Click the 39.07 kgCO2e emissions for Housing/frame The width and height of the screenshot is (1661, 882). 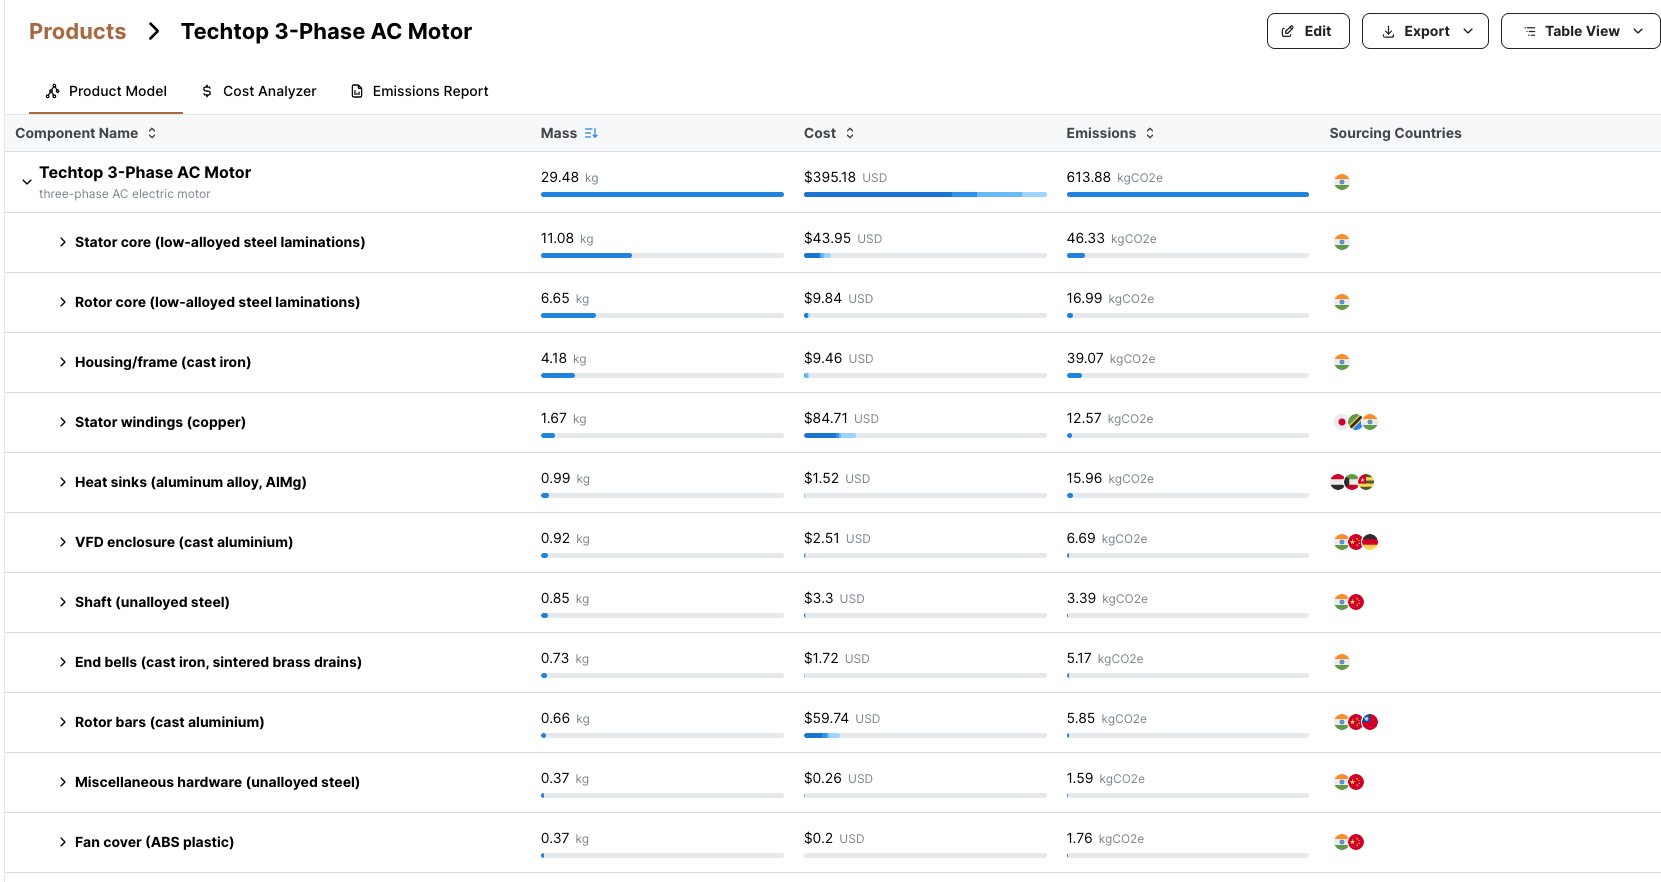(1111, 358)
